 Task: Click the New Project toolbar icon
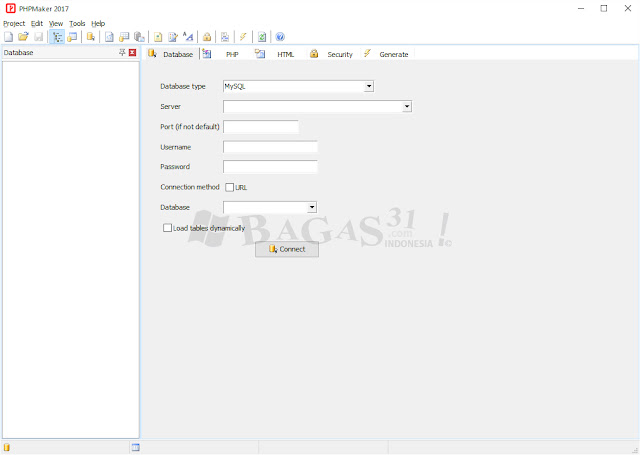(x=9, y=37)
